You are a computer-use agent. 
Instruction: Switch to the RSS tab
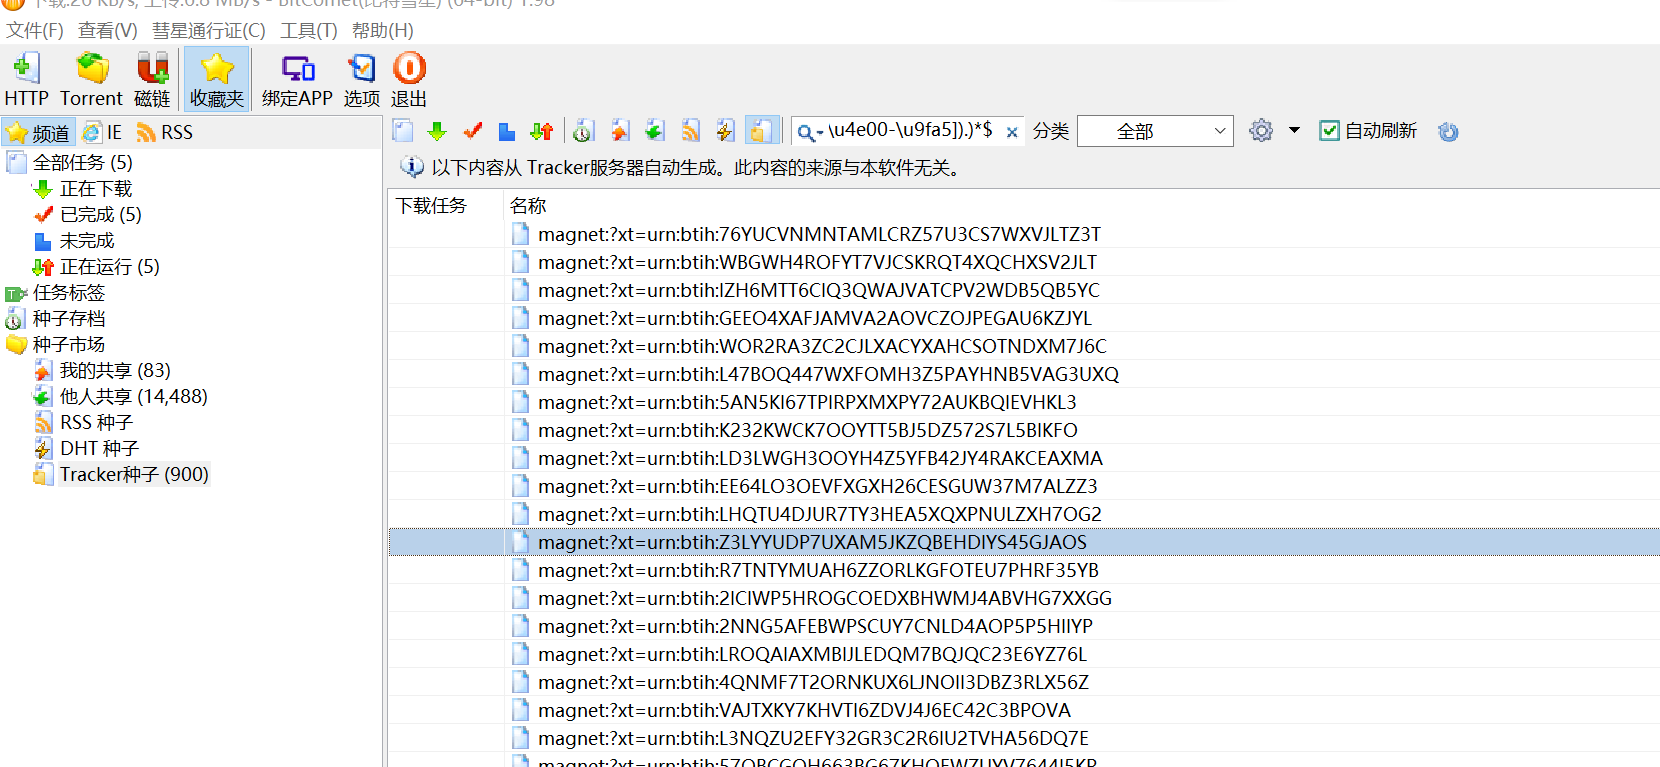(x=165, y=132)
